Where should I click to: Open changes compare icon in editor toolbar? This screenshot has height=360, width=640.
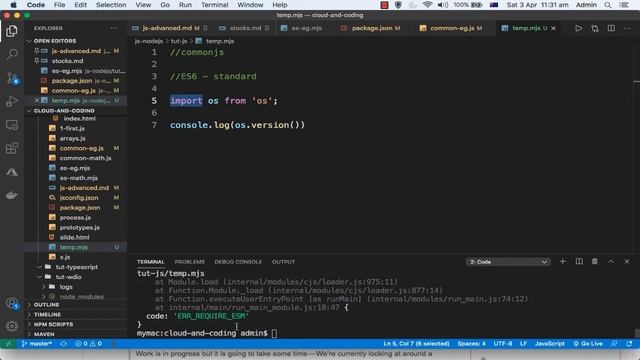[595, 28]
